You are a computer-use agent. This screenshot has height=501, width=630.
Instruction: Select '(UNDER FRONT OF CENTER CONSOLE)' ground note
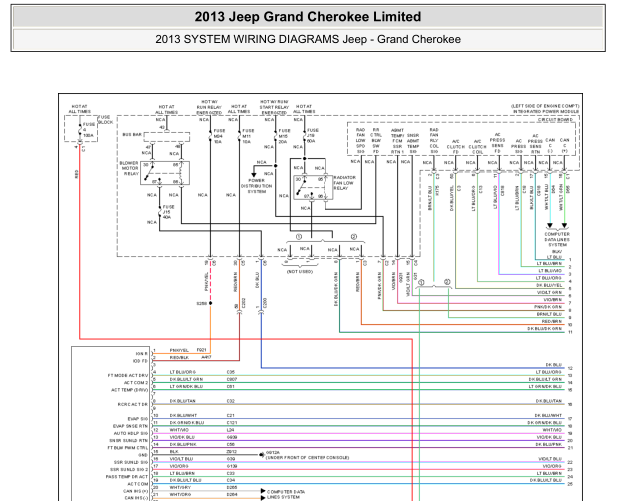click(307, 458)
